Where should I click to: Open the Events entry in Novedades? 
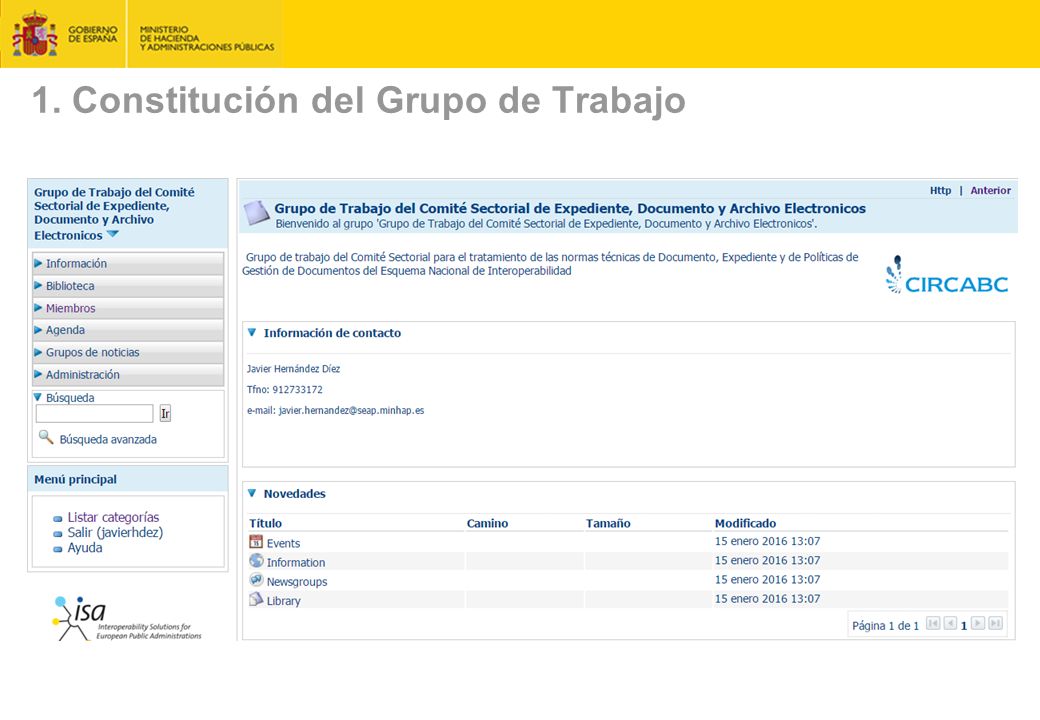point(283,543)
